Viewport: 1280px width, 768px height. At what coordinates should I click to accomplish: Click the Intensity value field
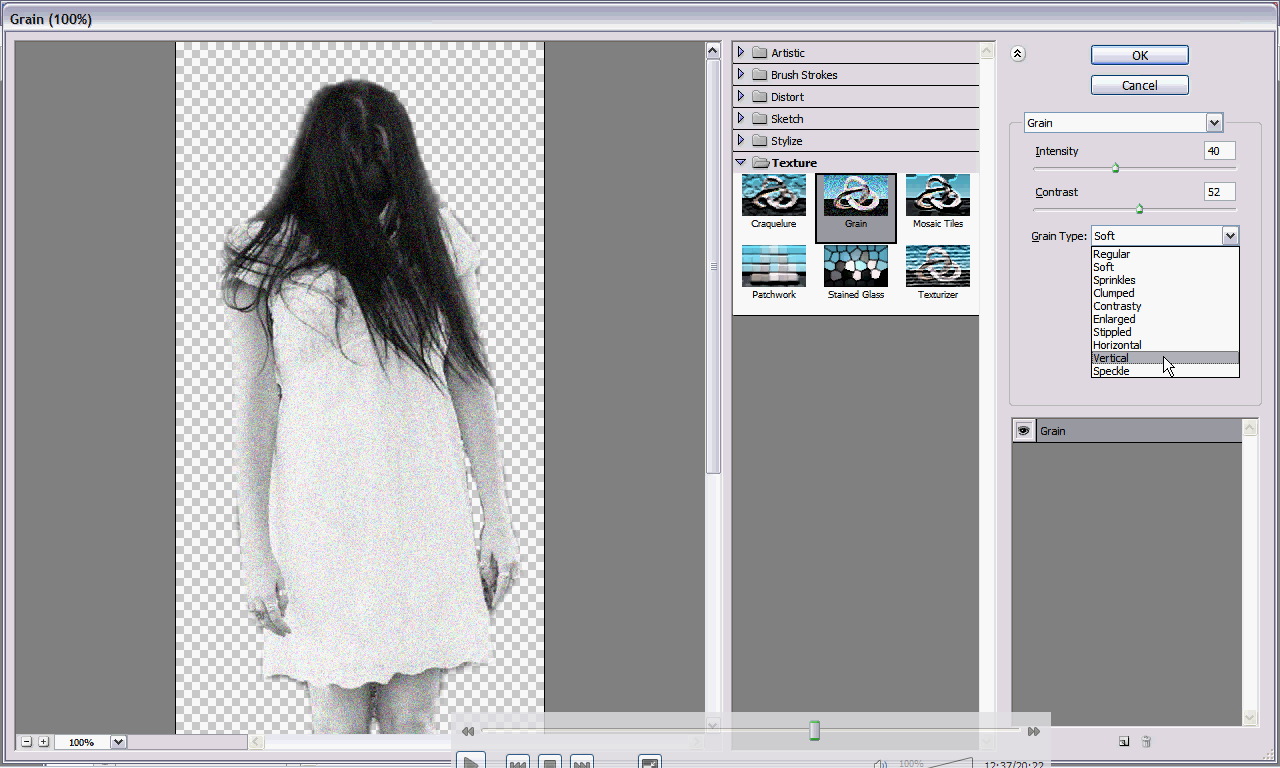pyautogui.click(x=1219, y=151)
